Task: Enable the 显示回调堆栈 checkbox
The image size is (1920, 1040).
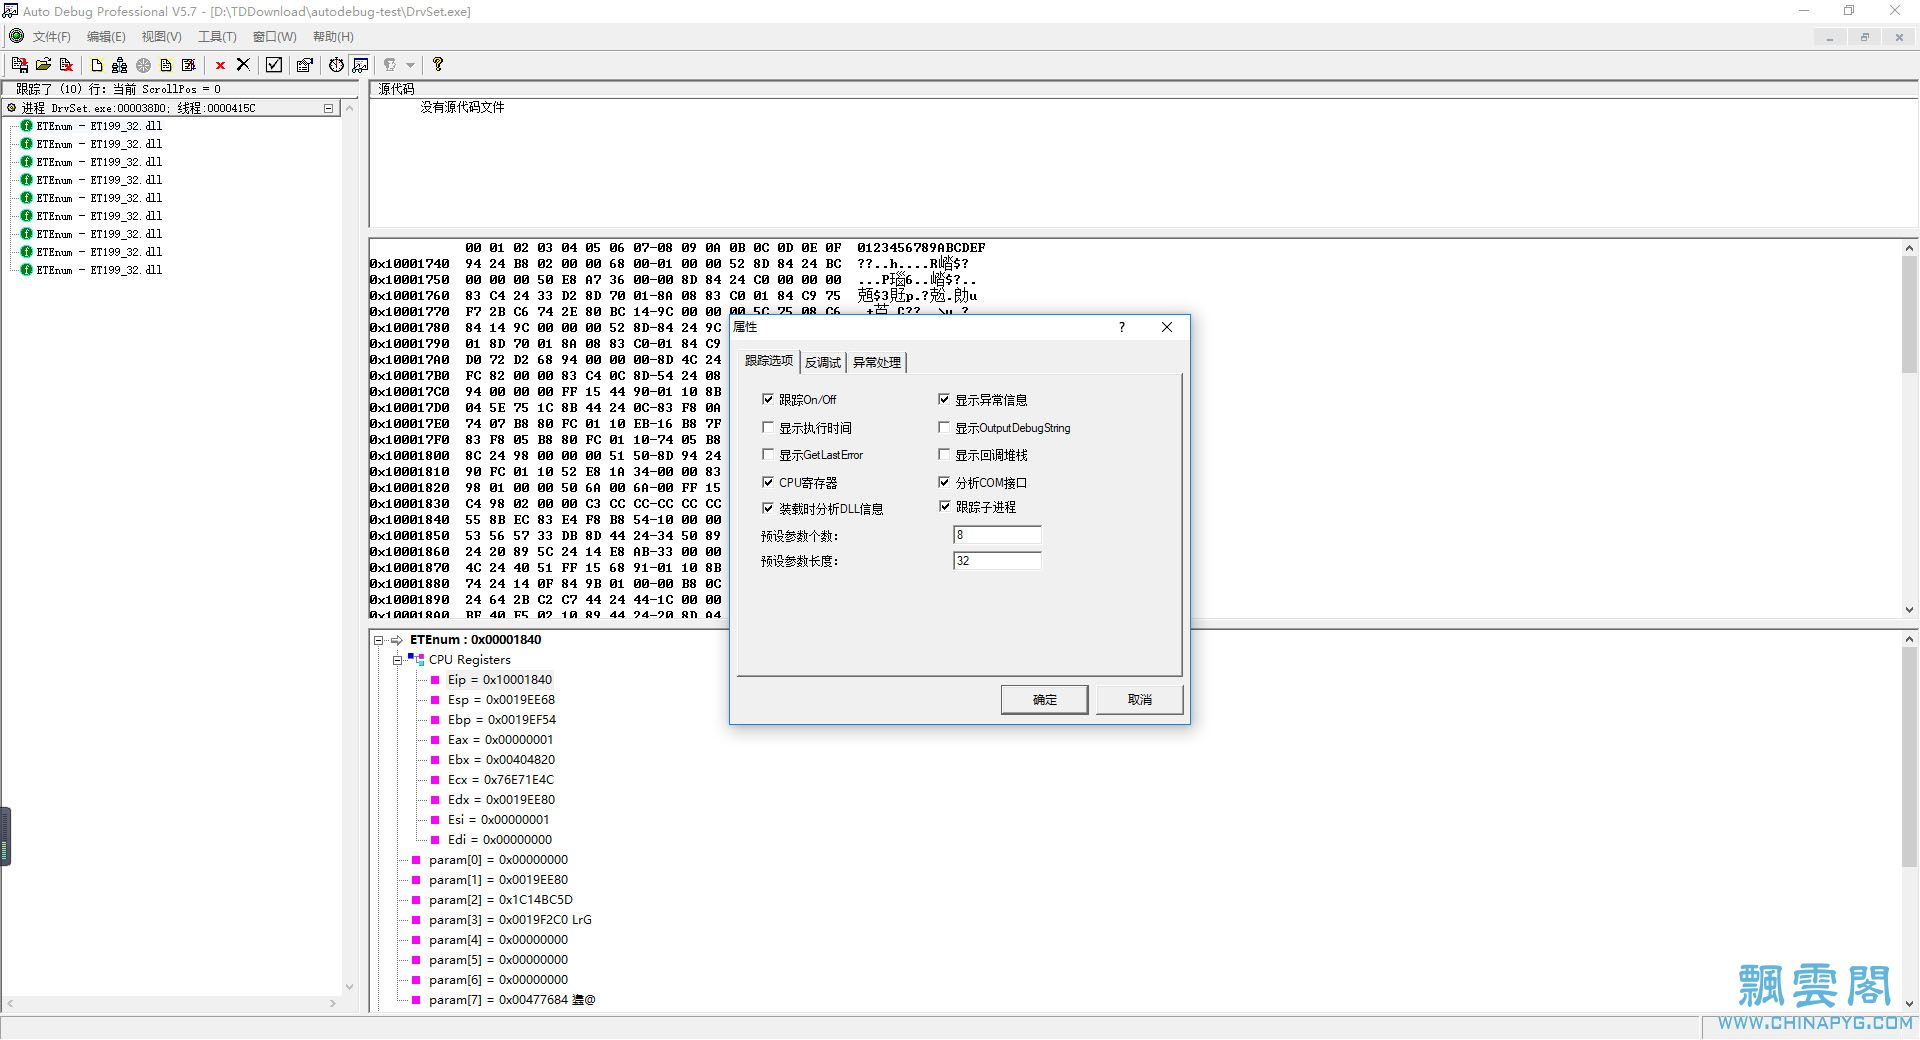Action: 944,454
